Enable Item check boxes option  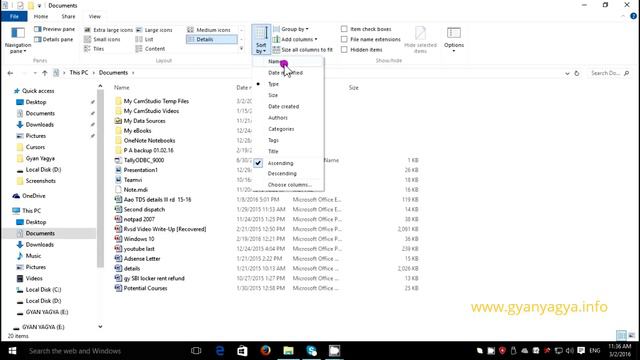pyautogui.click(x=344, y=29)
